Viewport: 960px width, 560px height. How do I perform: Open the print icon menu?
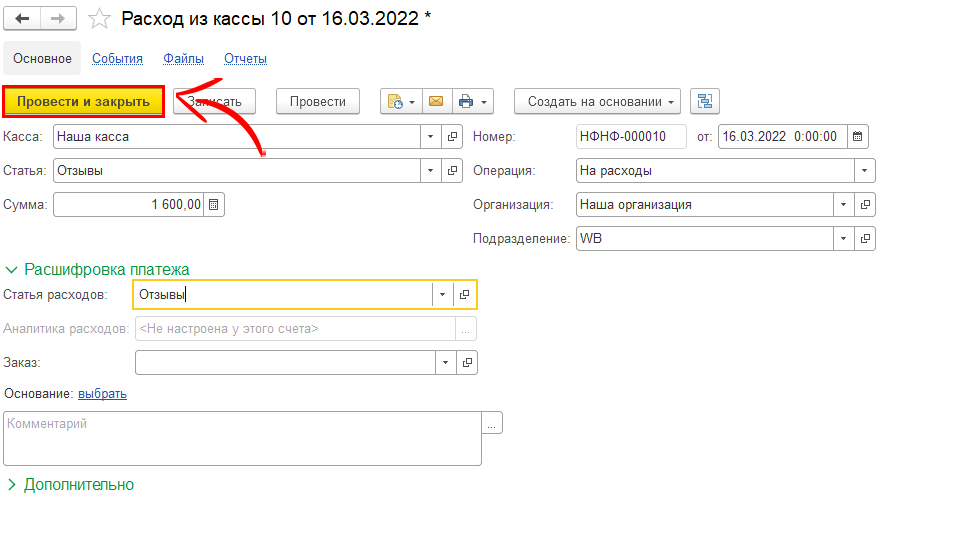point(473,101)
